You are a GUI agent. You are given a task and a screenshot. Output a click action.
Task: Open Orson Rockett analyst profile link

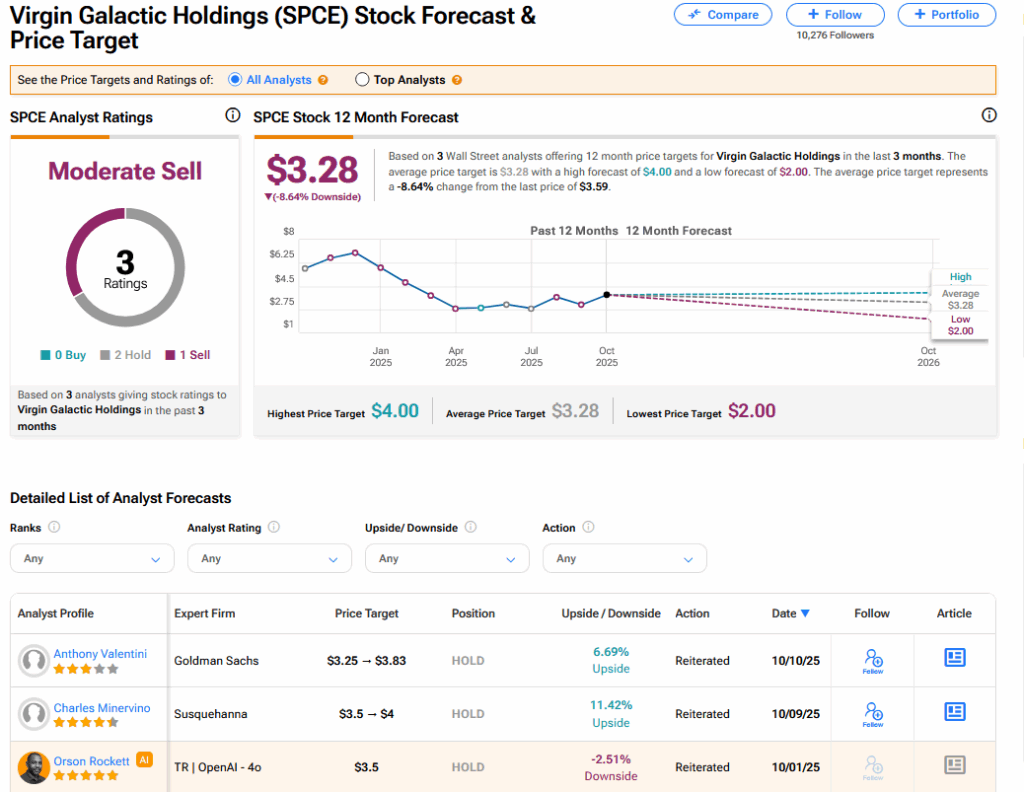(x=92, y=761)
